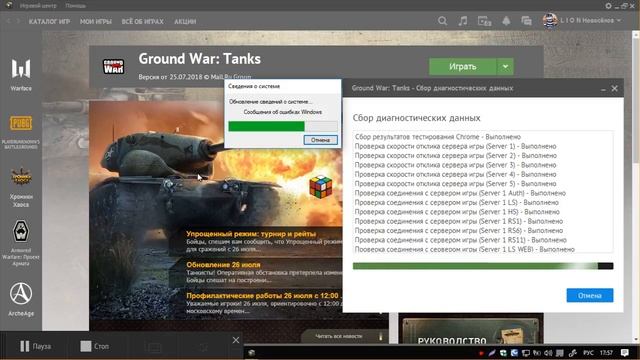Select the Server 5 response speed line
Viewport: 640px width, 360px height.
tap(456, 184)
